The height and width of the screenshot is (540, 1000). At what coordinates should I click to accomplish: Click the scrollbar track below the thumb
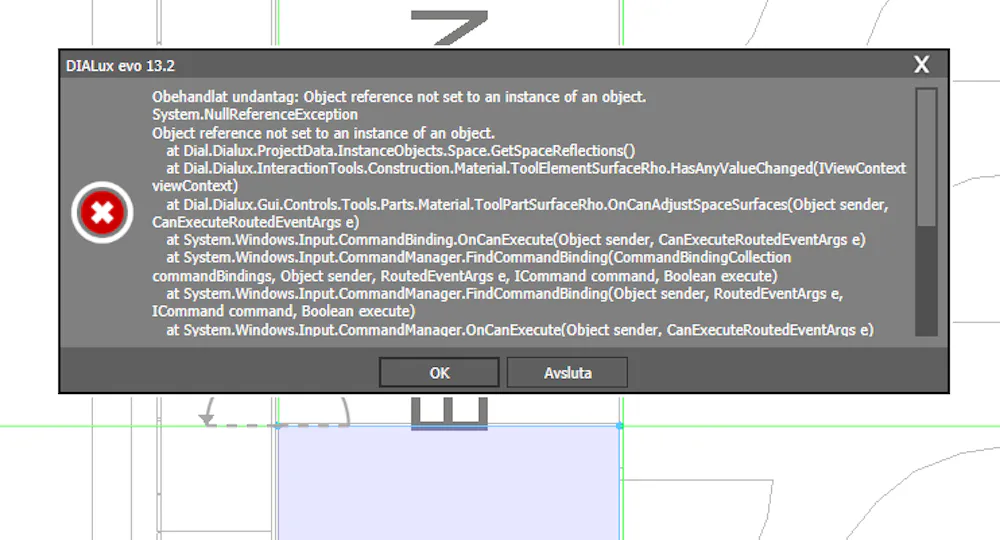point(926,281)
